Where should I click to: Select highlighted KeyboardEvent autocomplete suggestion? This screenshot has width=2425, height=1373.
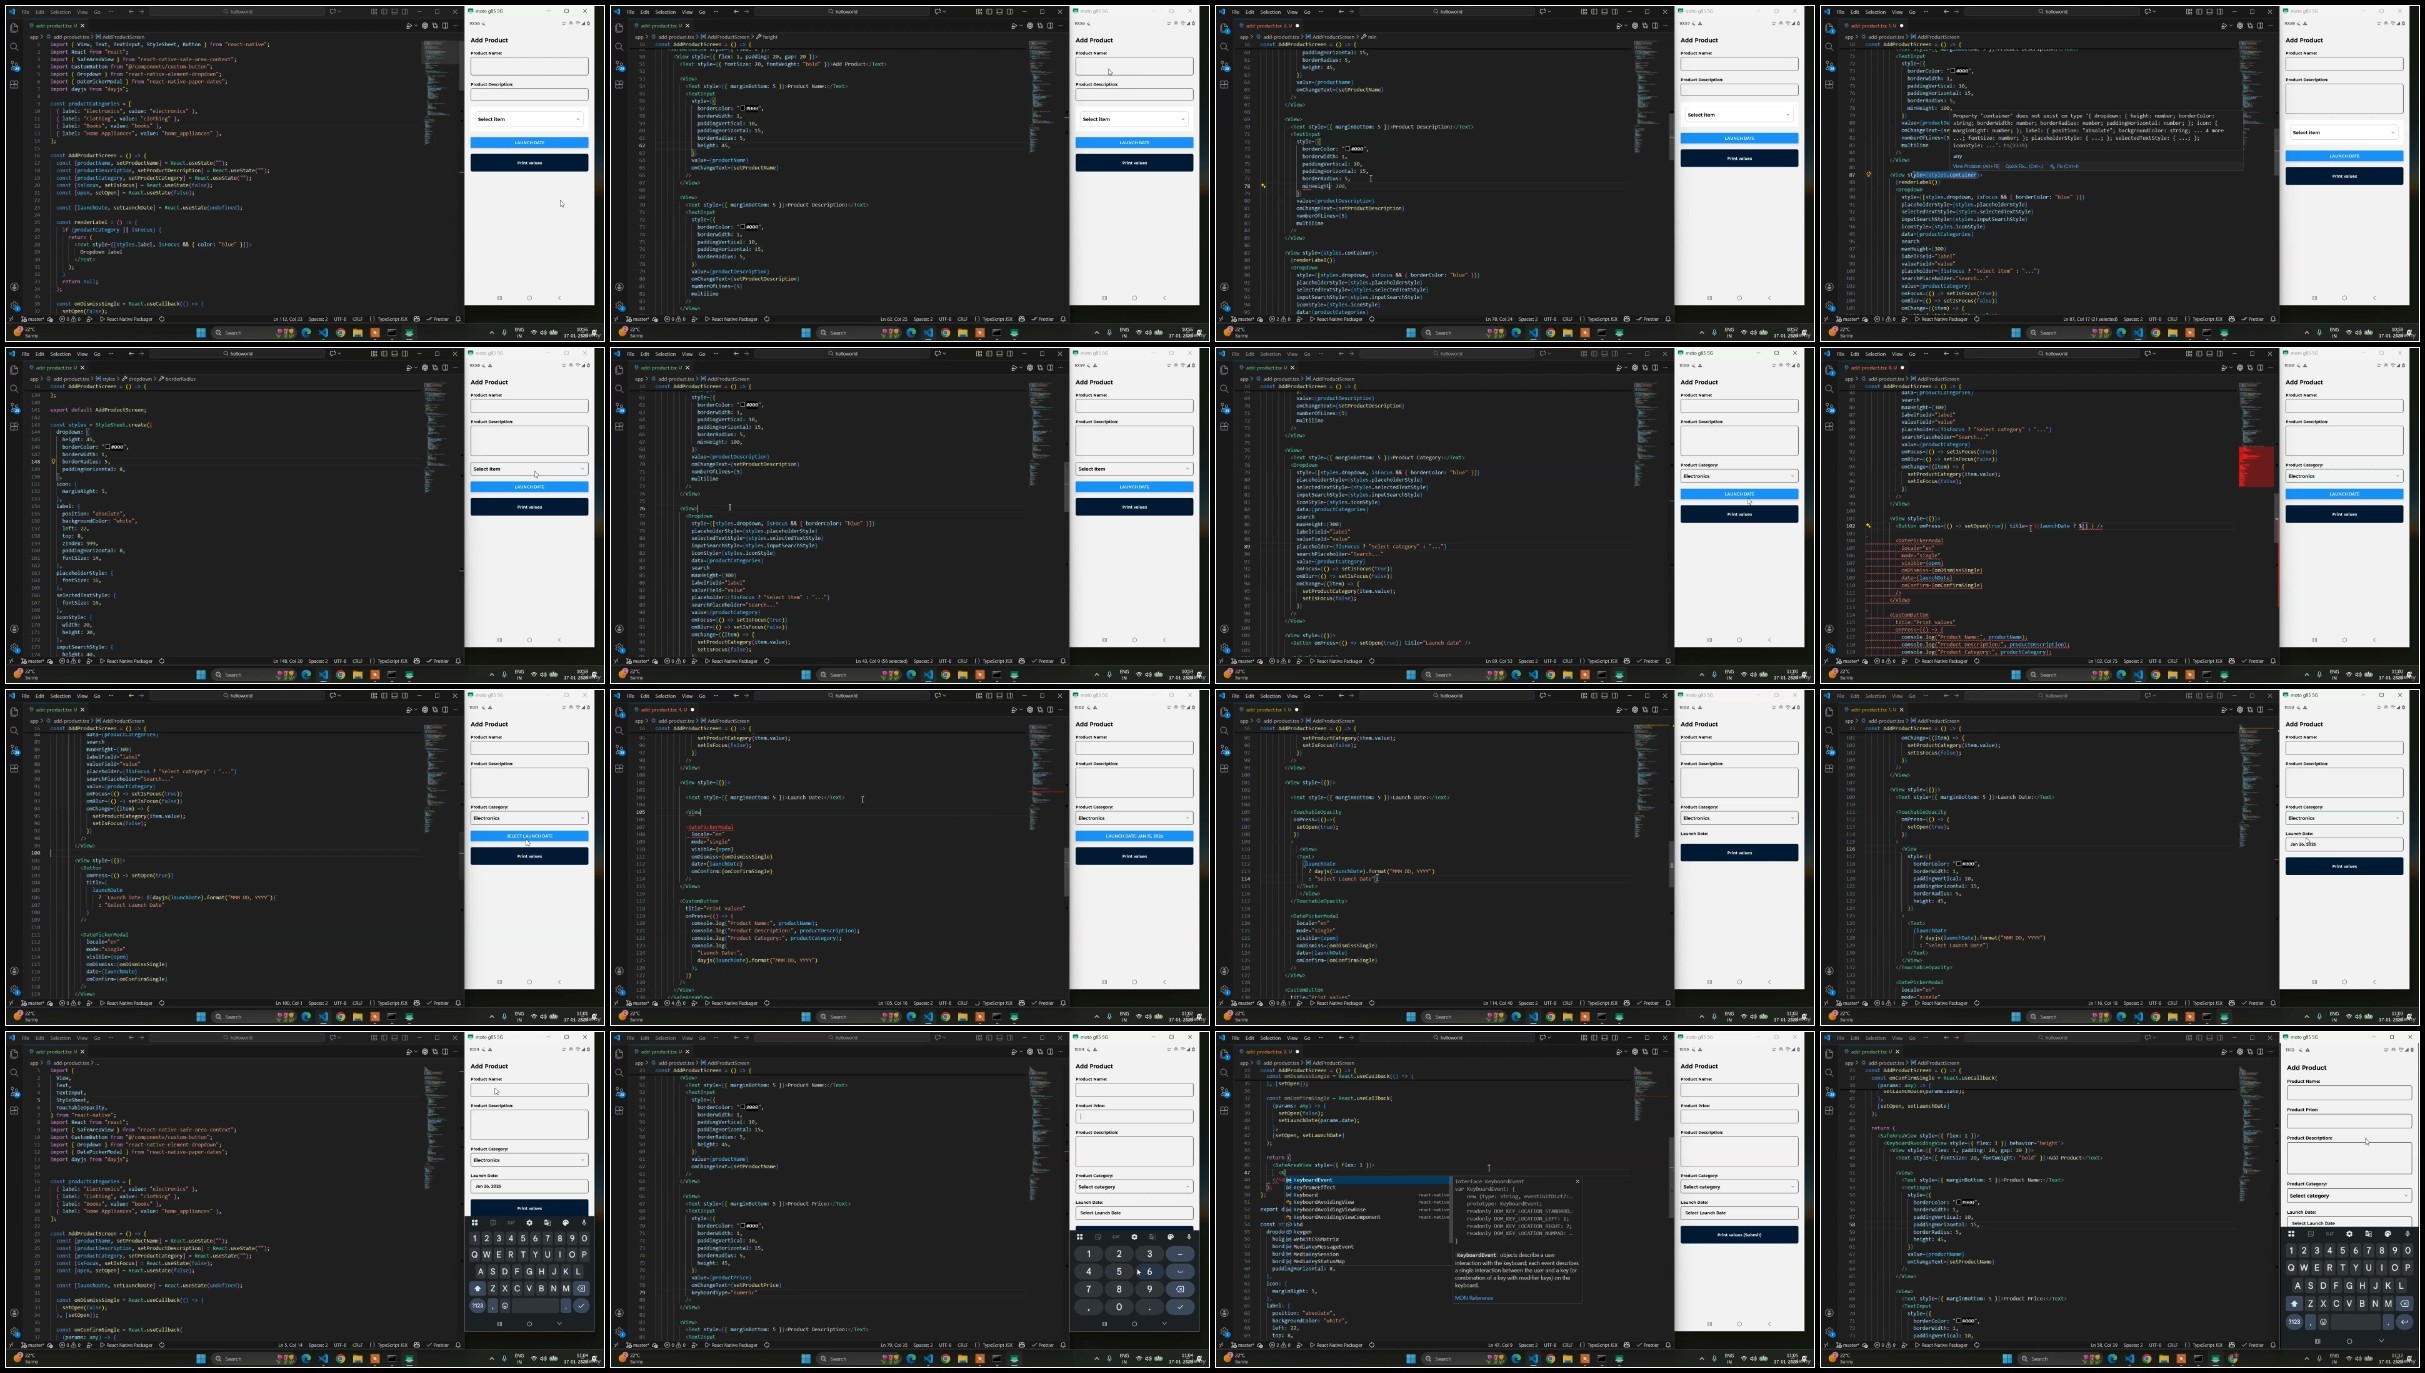1313,1180
